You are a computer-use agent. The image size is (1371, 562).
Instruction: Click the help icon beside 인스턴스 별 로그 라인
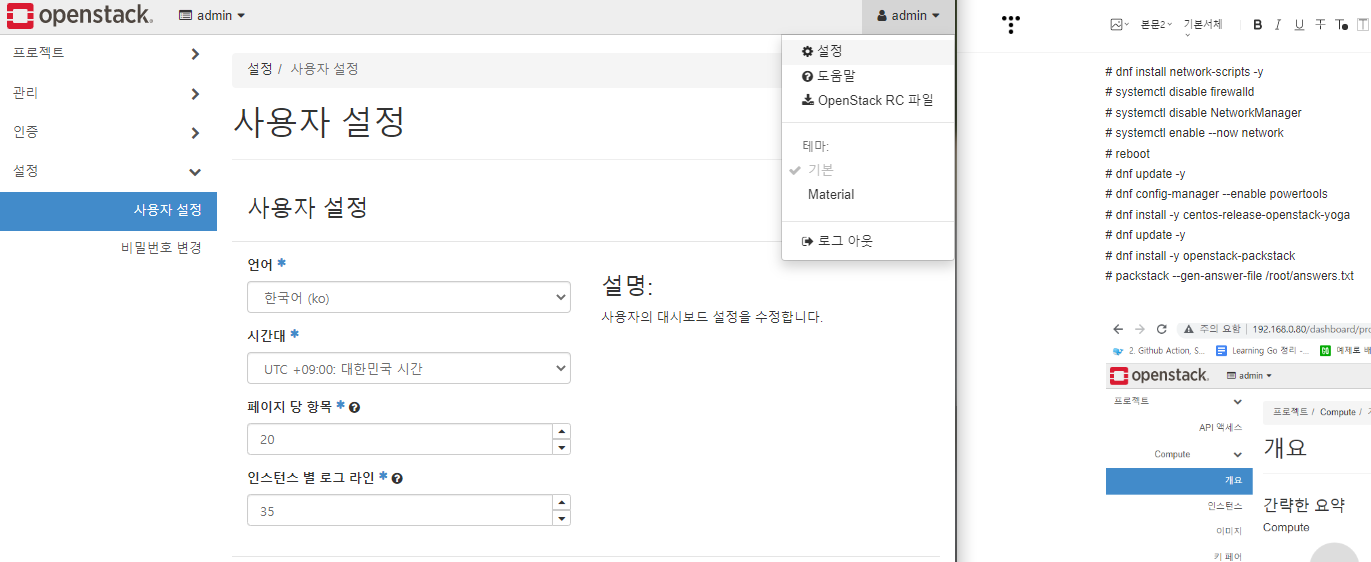click(x=397, y=478)
